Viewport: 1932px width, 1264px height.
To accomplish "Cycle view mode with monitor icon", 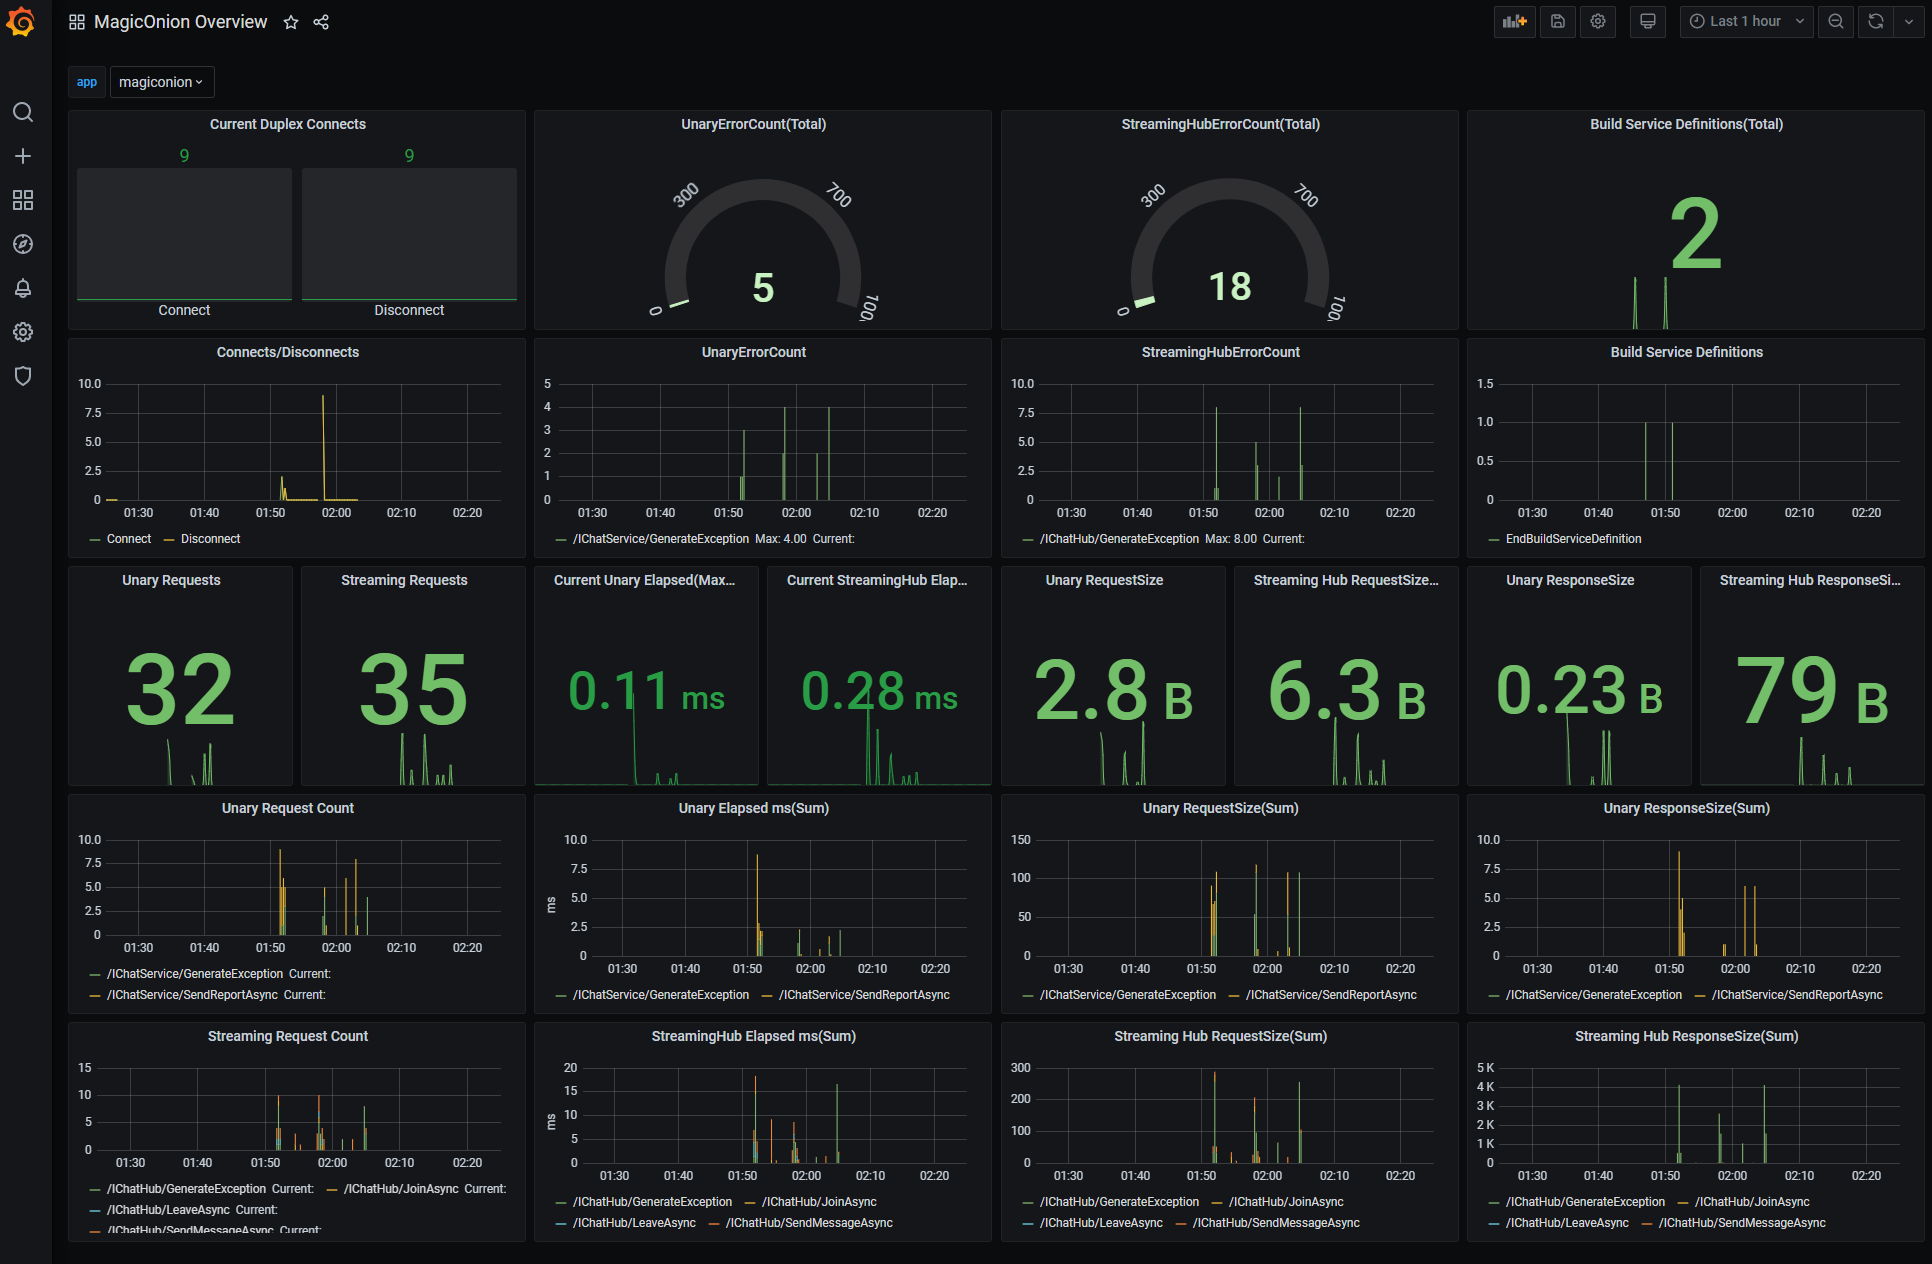I will point(1648,21).
